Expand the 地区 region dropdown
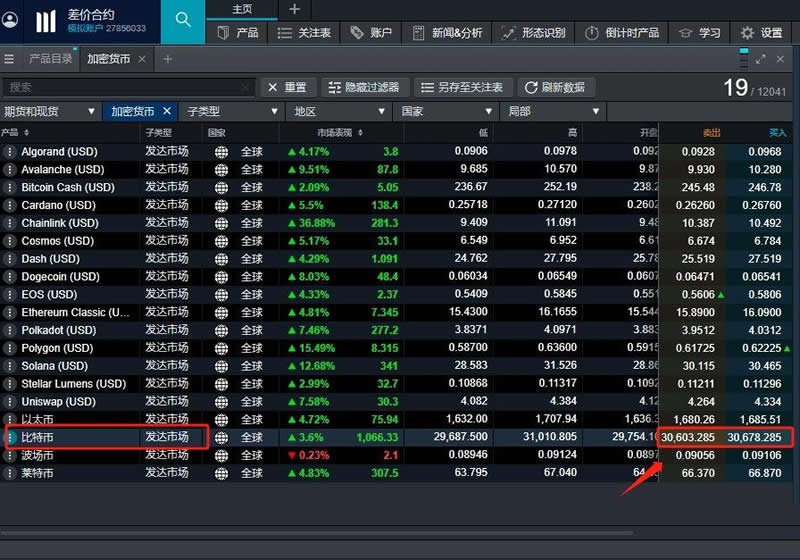The height and width of the screenshot is (560, 800). (338, 112)
